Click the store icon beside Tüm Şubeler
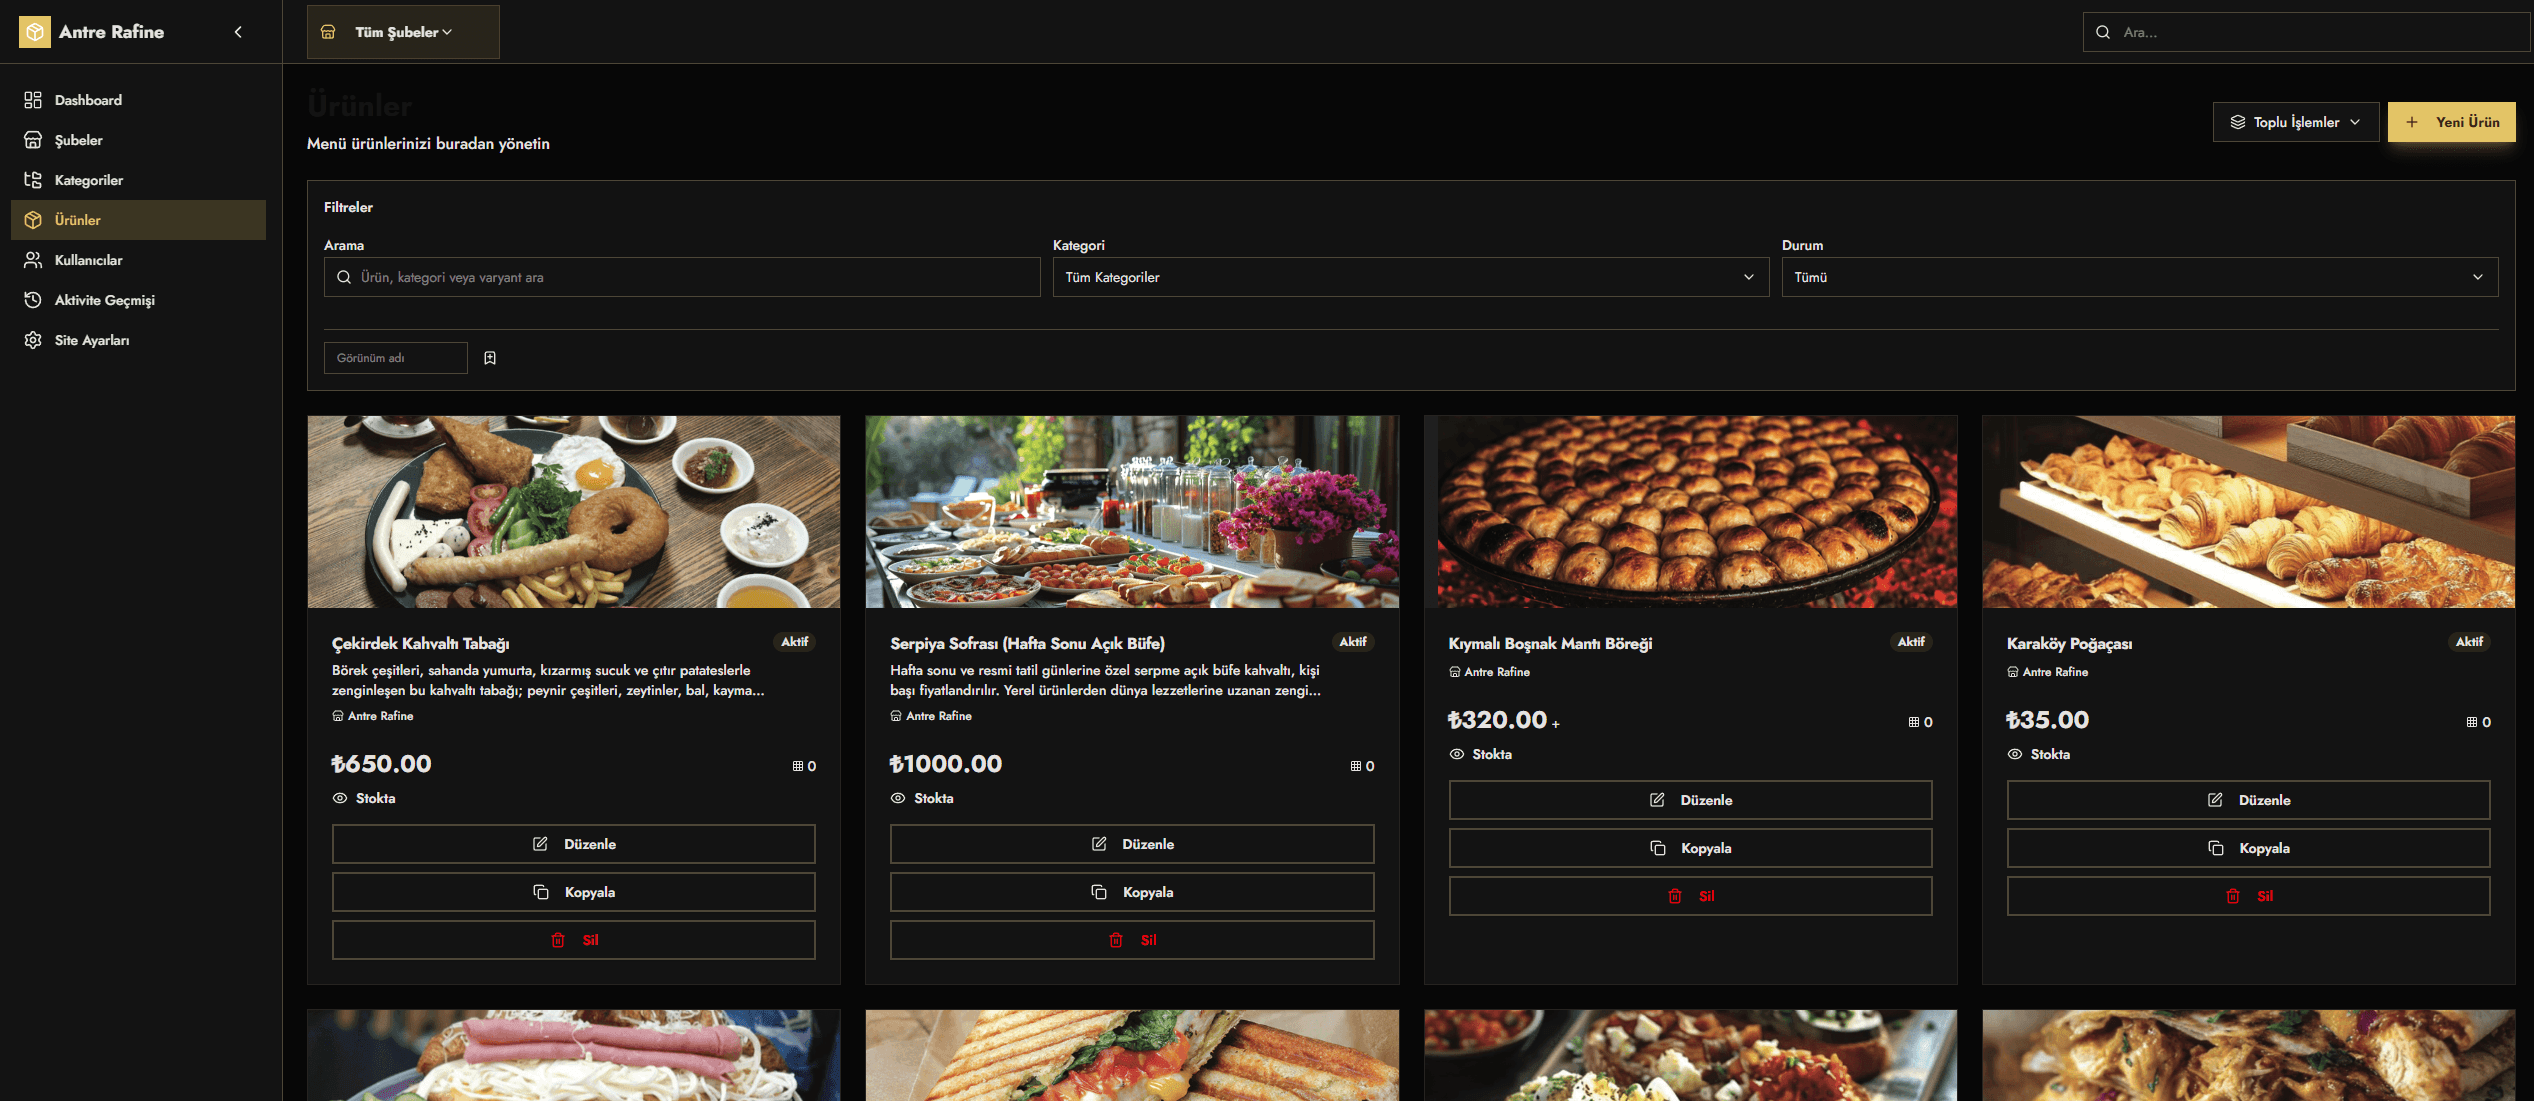The image size is (2534, 1101). 328,32
